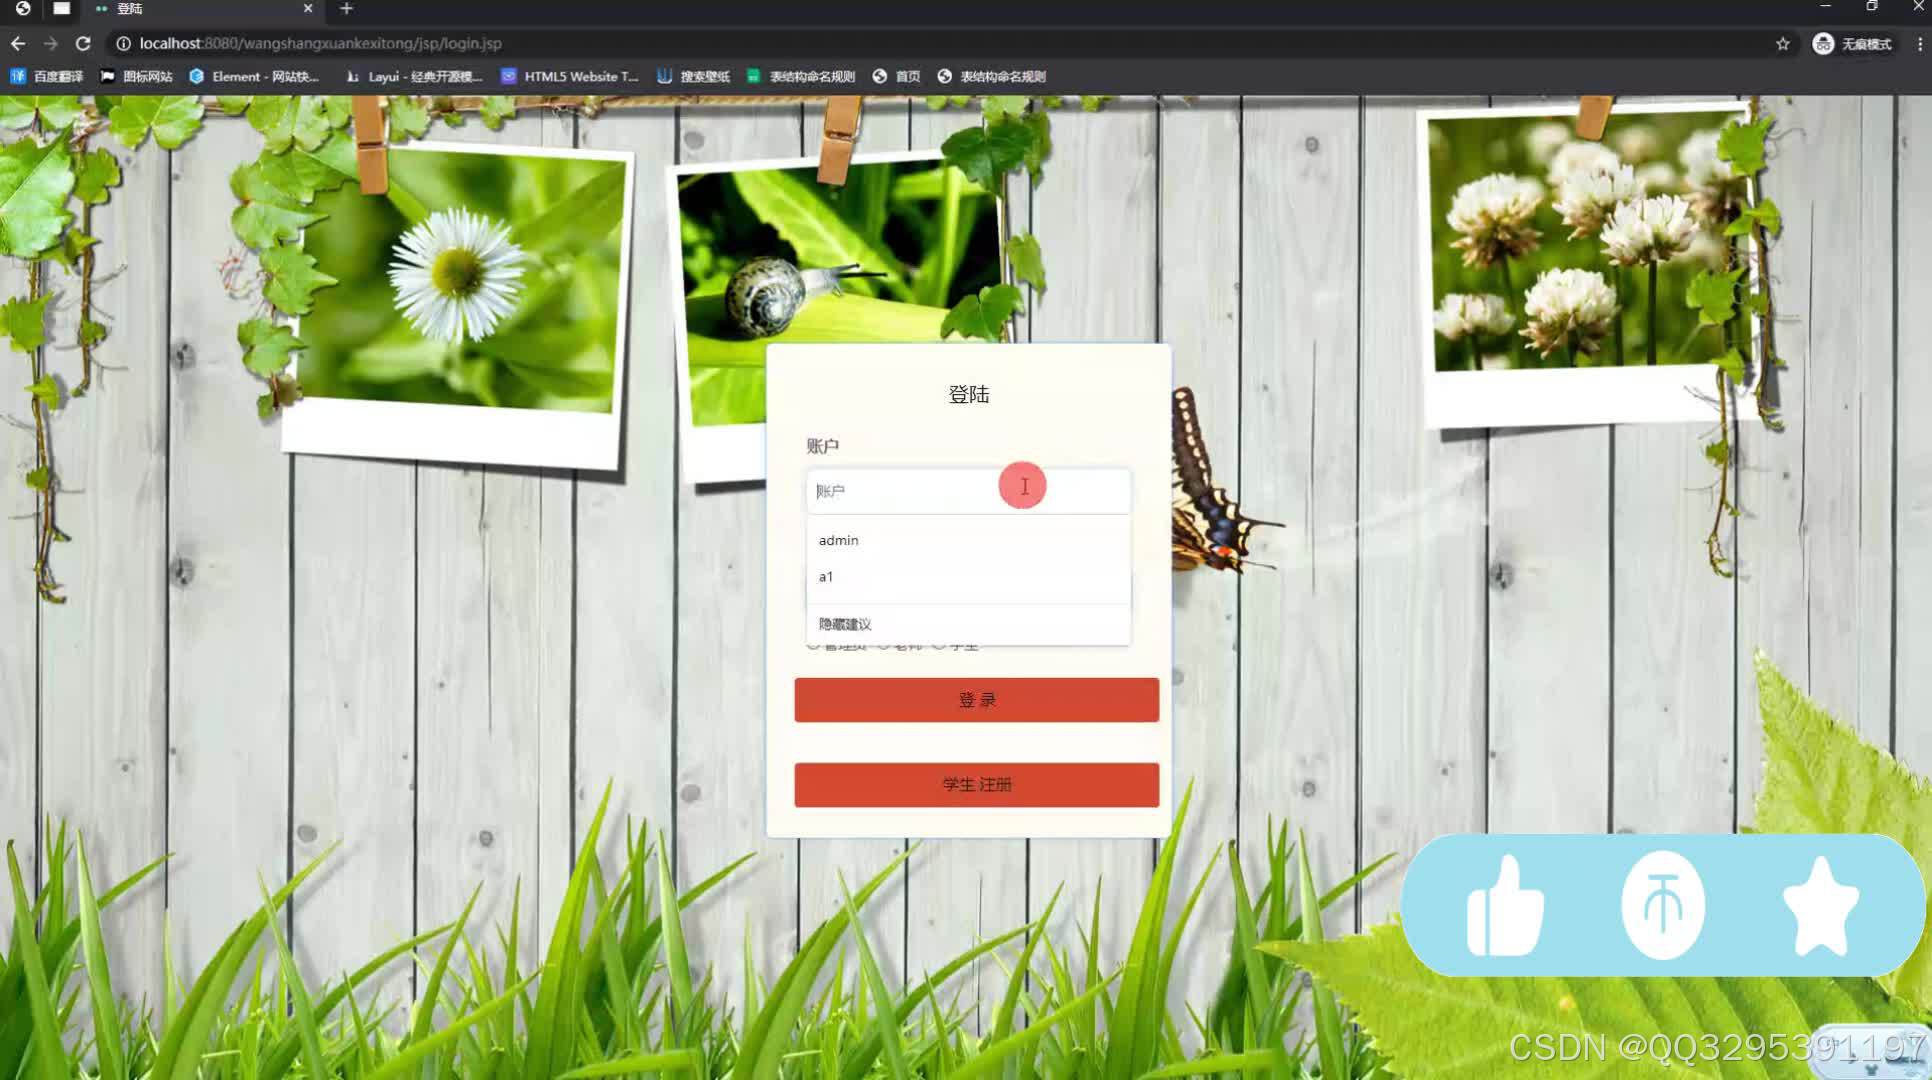Bookmark this page with the star icon
1932x1080 pixels.
(1782, 44)
